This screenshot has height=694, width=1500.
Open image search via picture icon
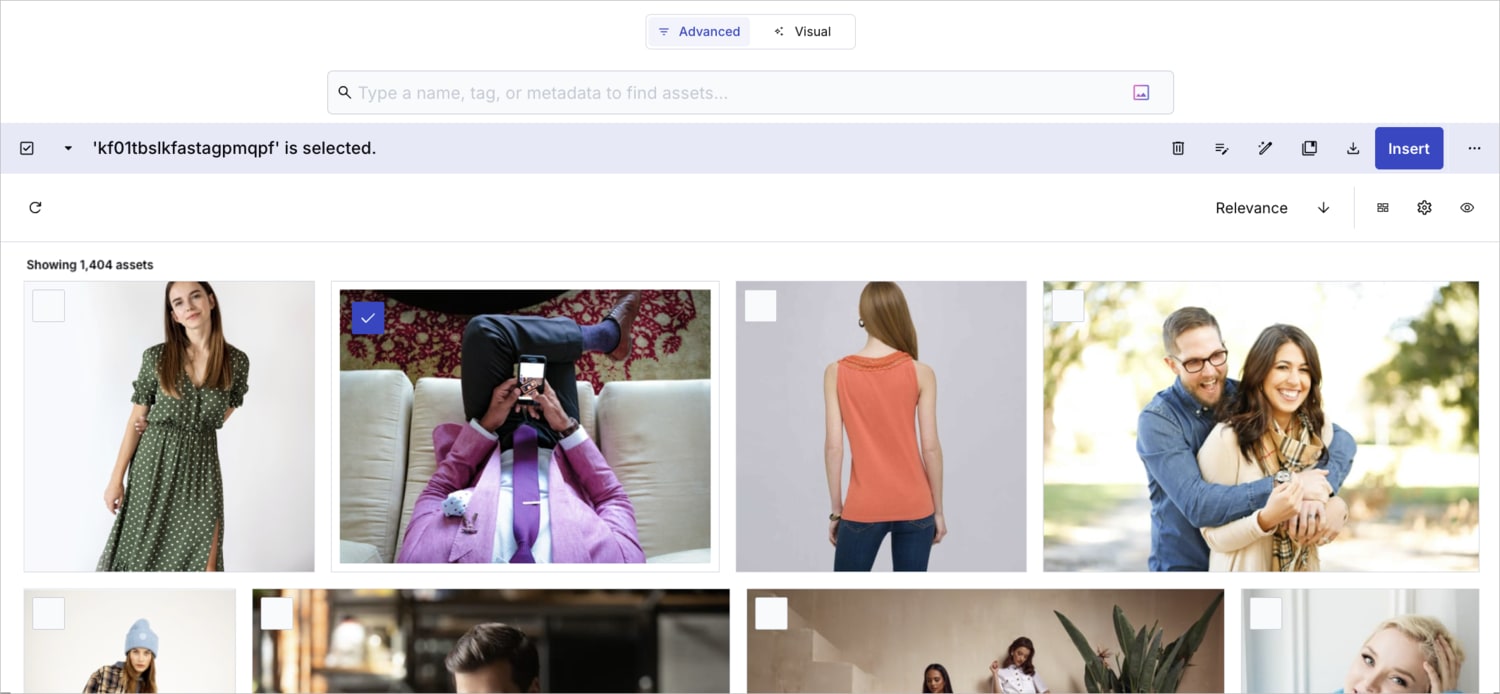(1141, 93)
